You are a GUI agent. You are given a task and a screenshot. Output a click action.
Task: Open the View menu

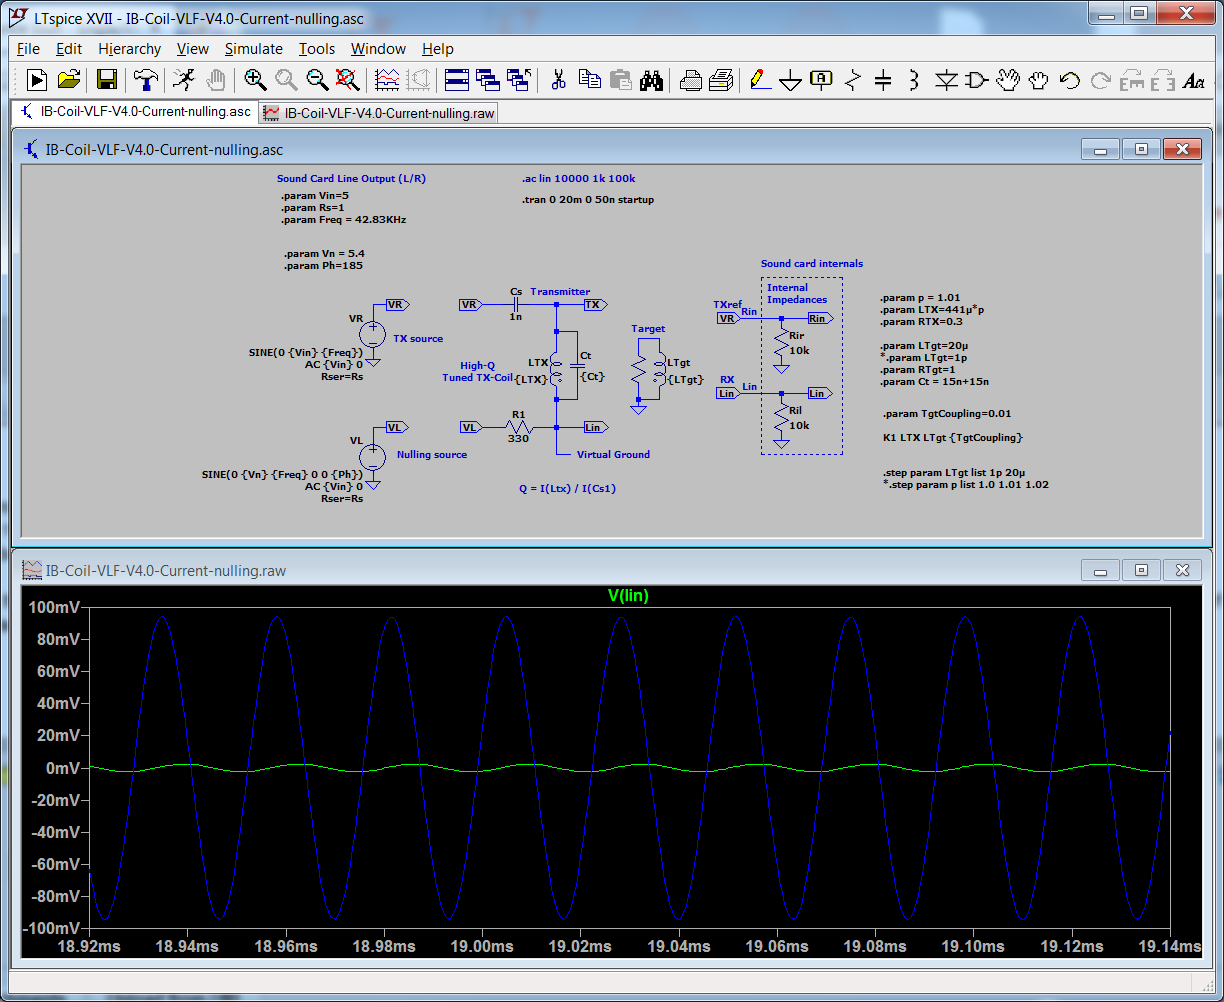(x=193, y=49)
